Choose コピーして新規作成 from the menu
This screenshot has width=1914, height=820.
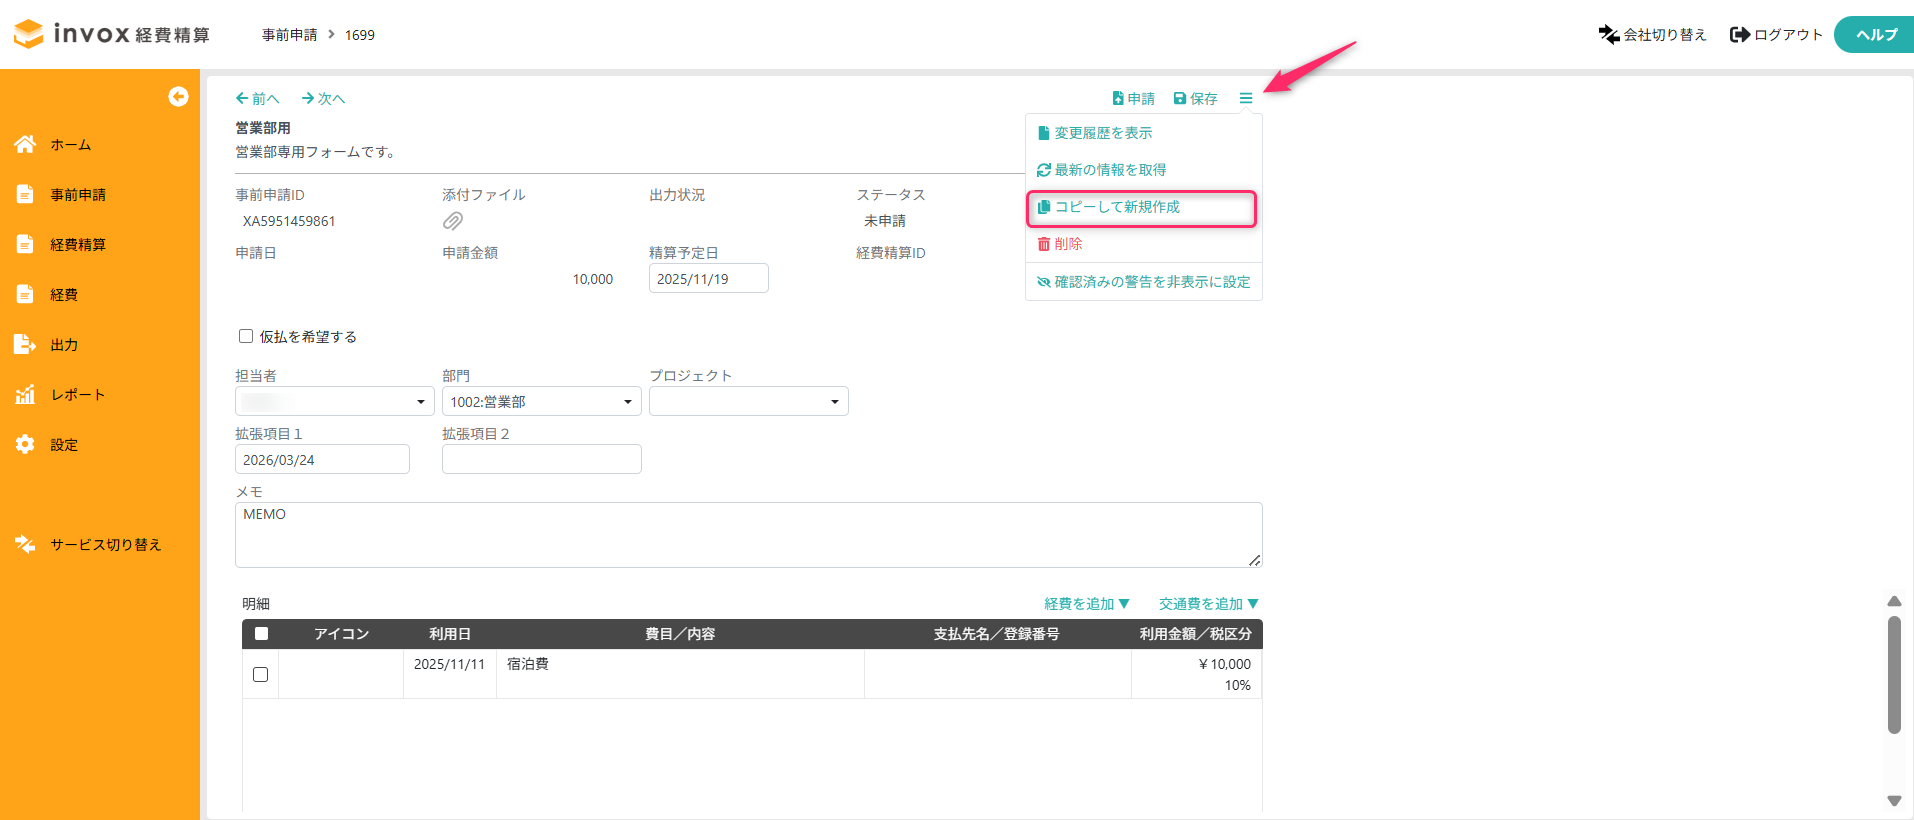click(1117, 207)
